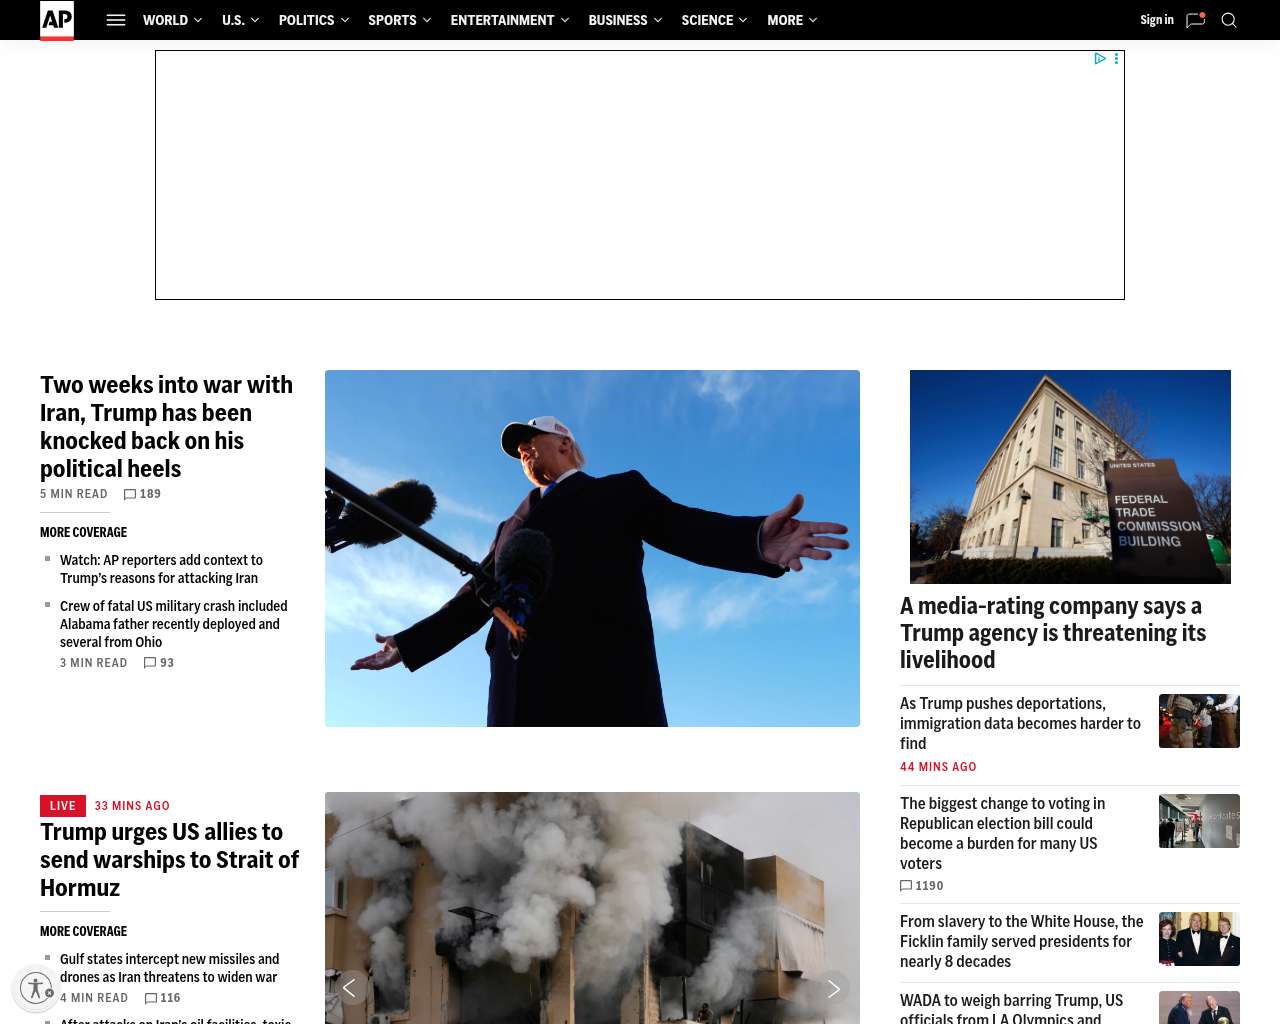Click the Ficklin family story thumbnail
This screenshot has height=1024, width=1280.
click(1199, 939)
